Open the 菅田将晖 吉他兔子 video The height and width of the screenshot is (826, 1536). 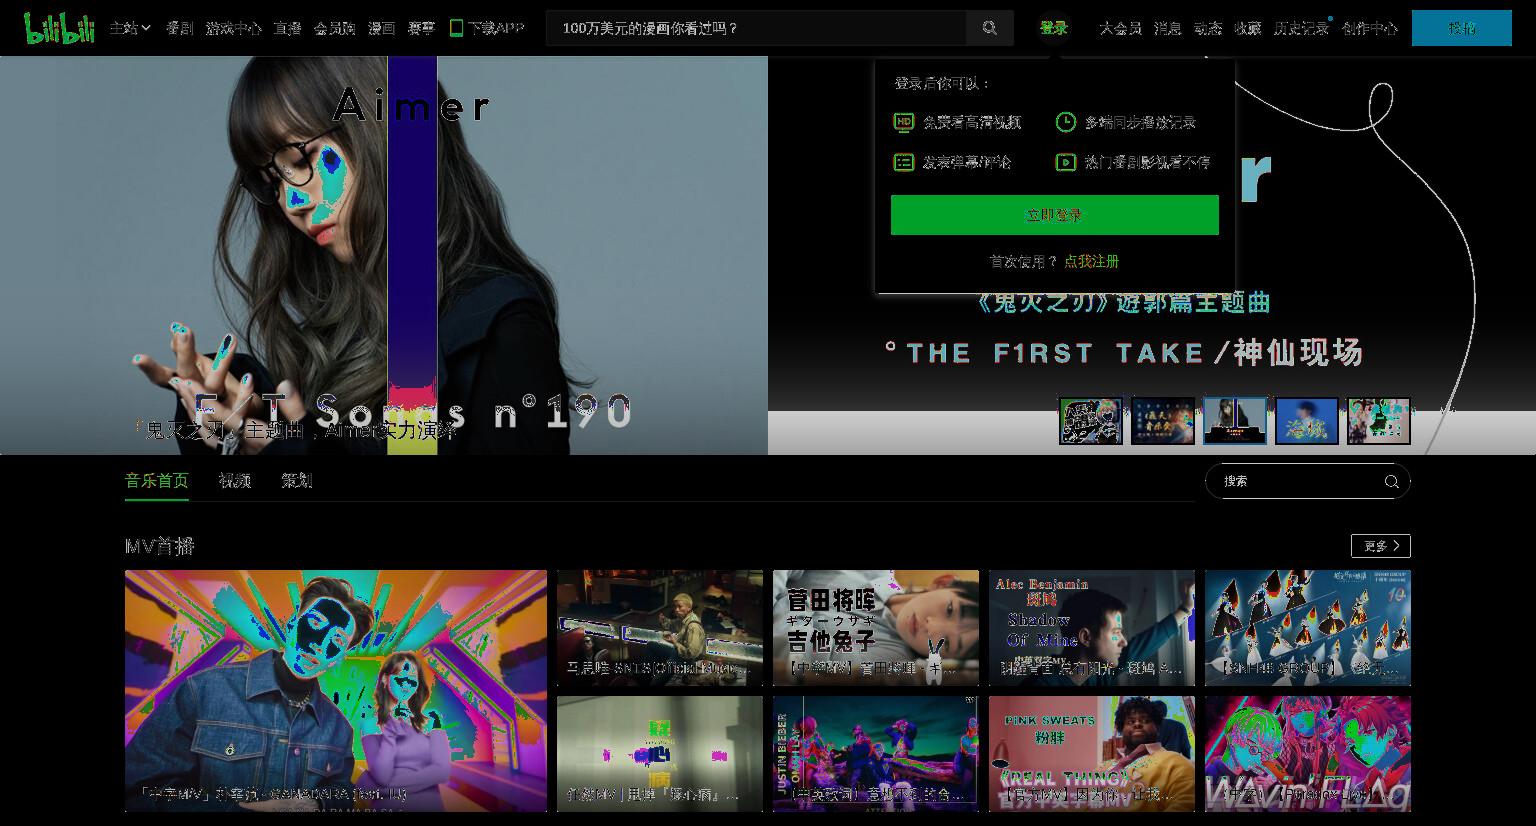[876, 628]
